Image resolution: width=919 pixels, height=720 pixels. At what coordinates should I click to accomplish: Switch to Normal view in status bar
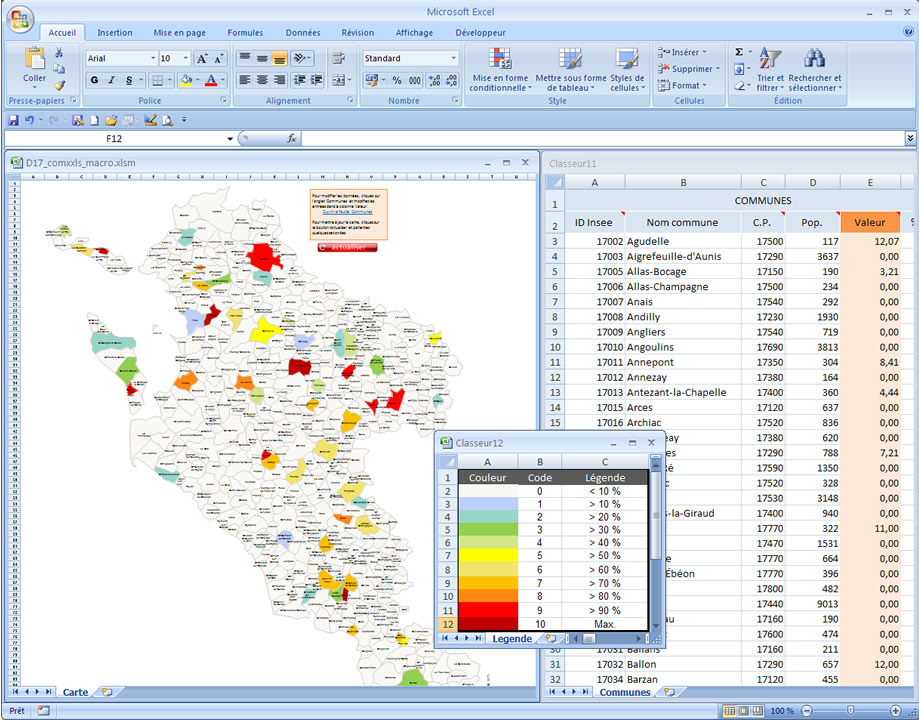[729, 711]
